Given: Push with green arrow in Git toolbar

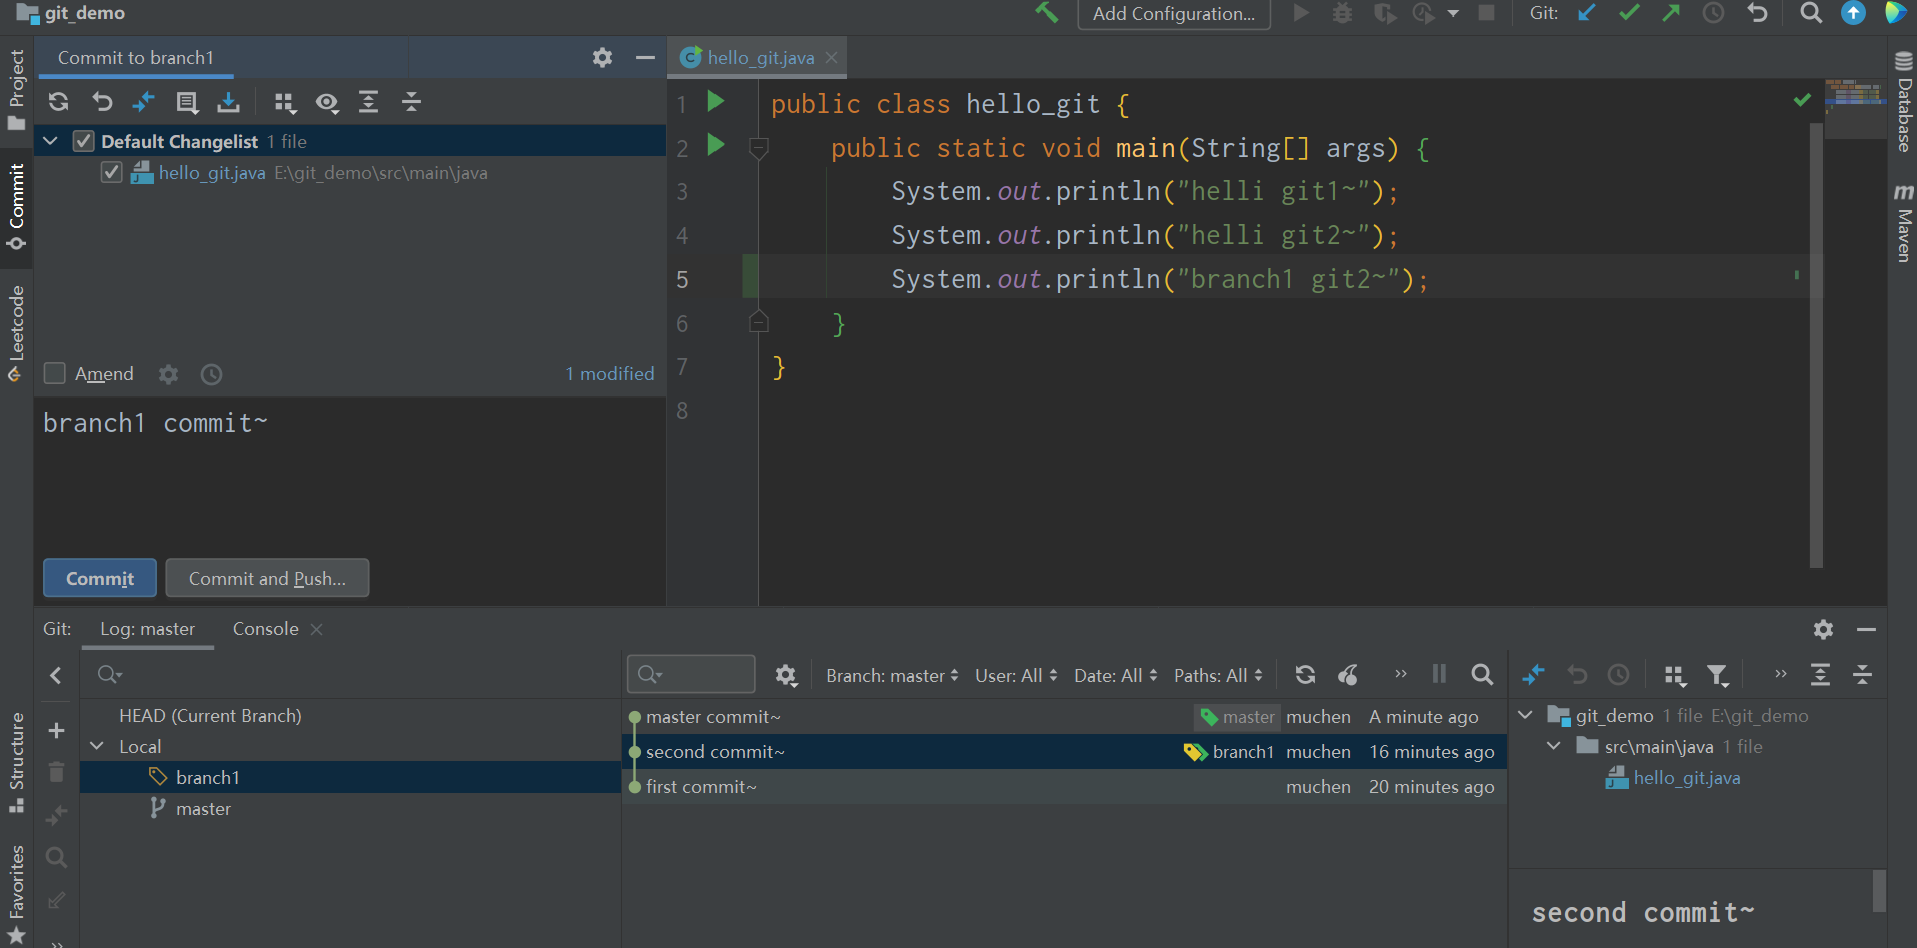Looking at the screenshot, I should (x=1672, y=13).
